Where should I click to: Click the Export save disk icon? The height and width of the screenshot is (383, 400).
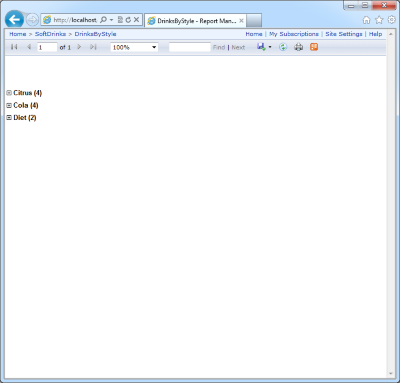[261, 47]
